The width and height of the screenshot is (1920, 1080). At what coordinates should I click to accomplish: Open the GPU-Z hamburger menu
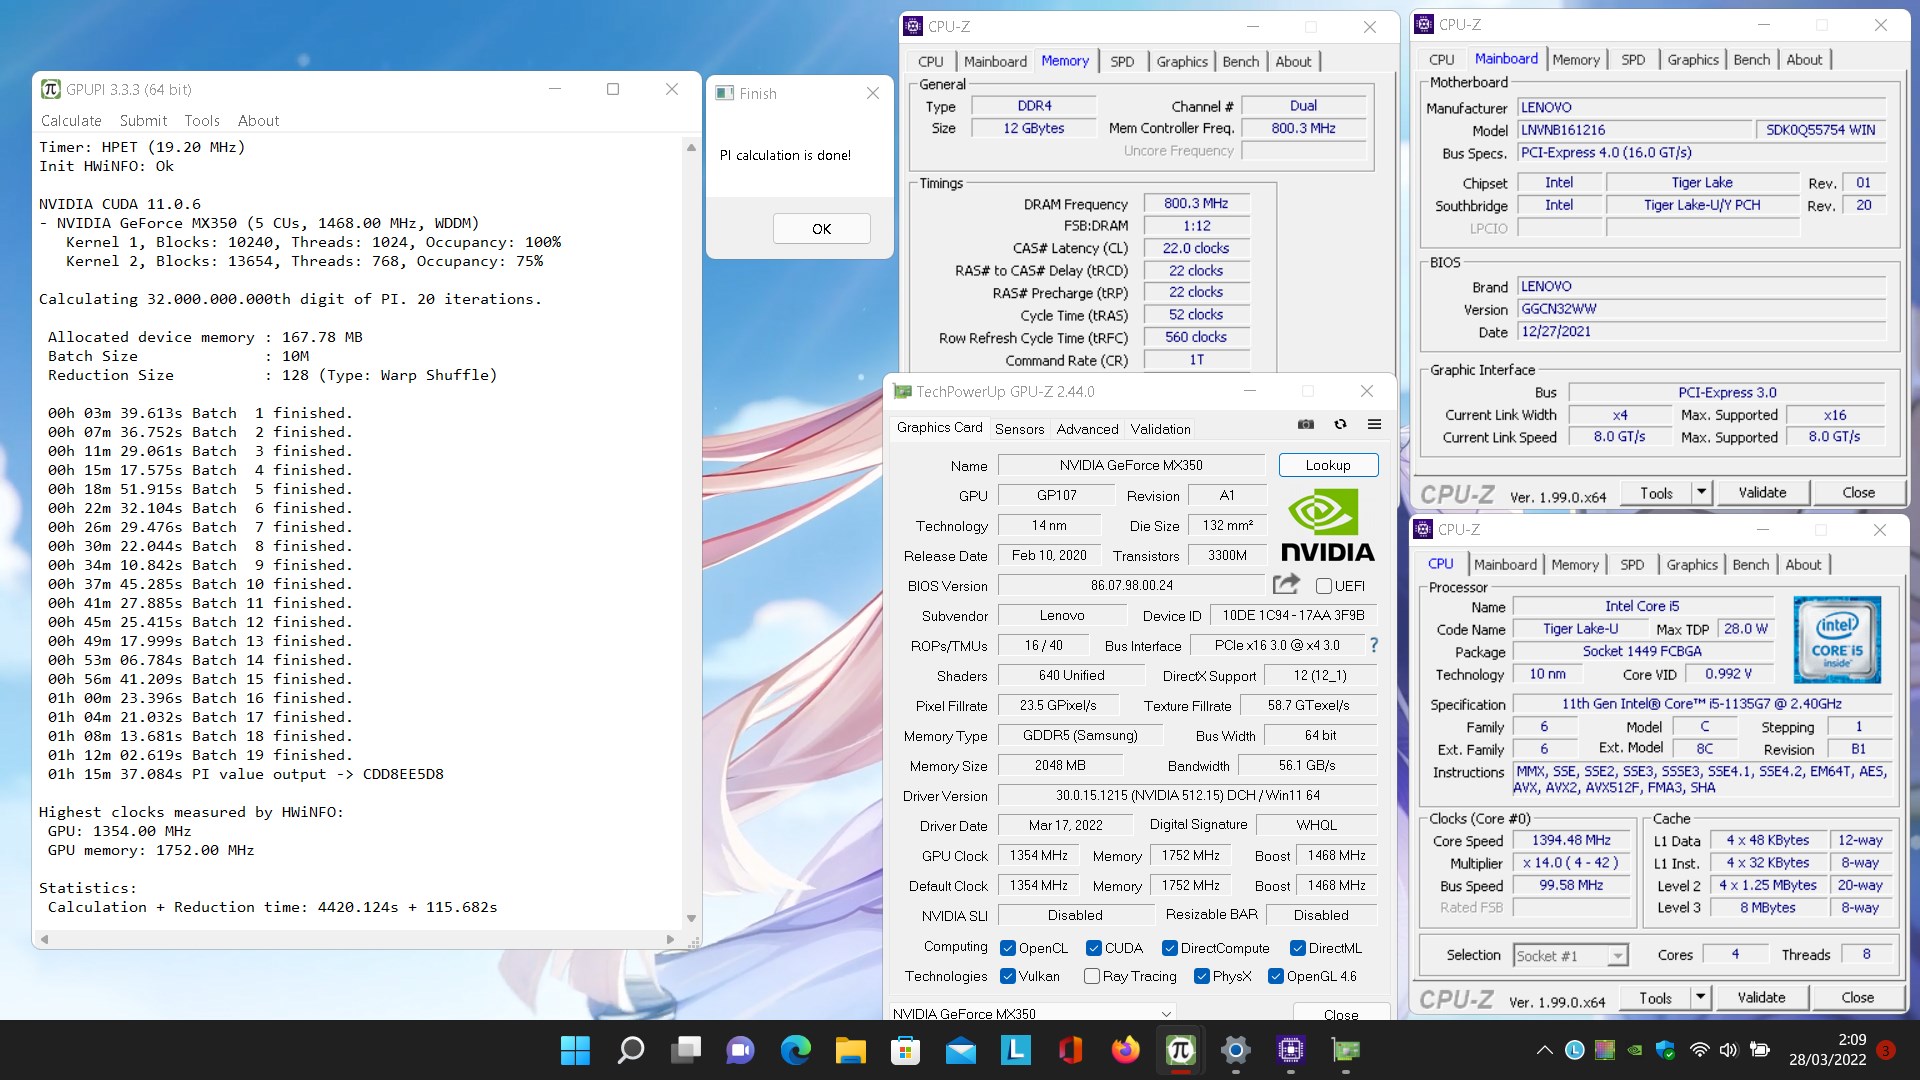point(1374,425)
